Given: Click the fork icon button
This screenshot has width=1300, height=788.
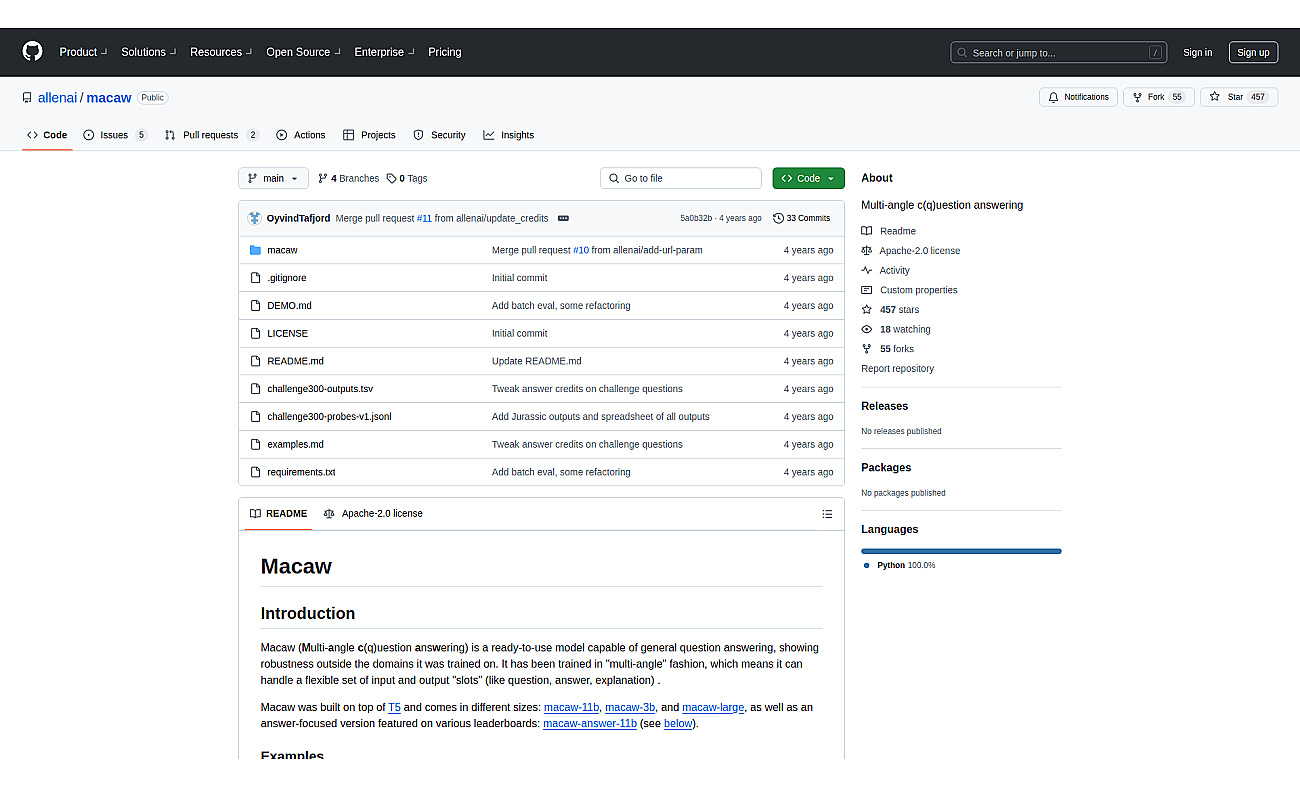Looking at the screenshot, I should point(1137,97).
